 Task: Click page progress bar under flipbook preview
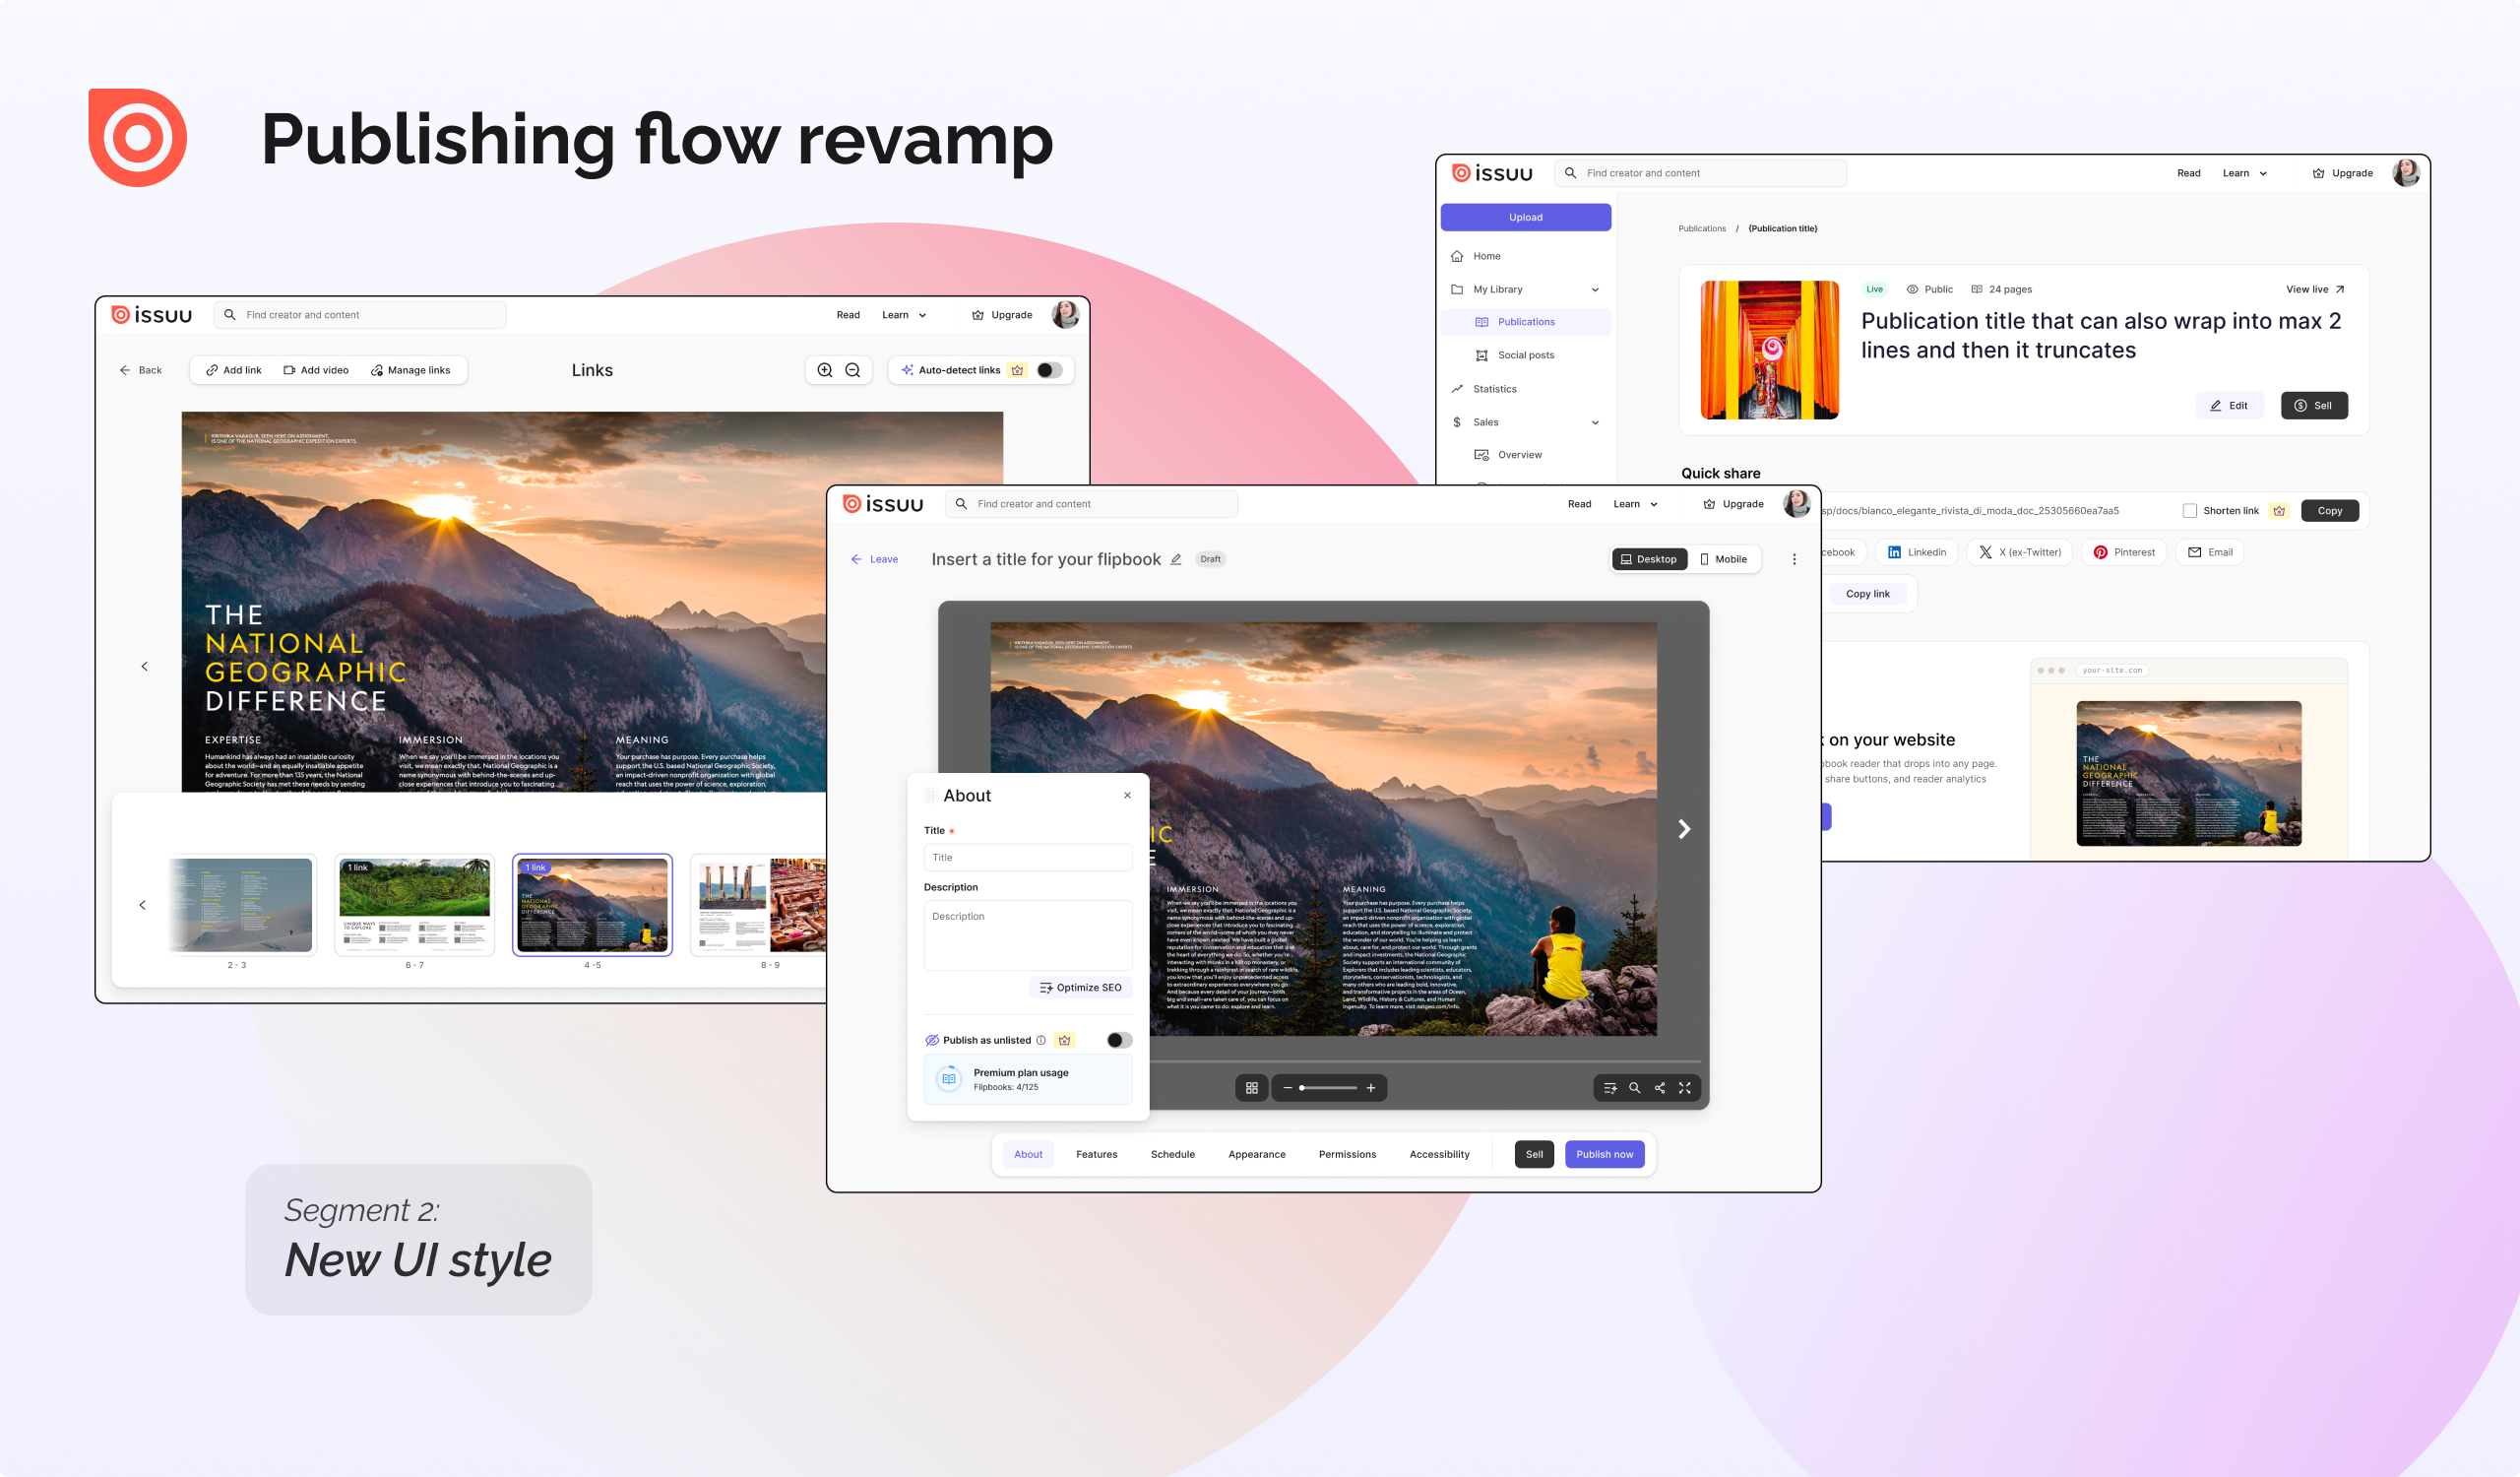[x=1425, y=1060]
